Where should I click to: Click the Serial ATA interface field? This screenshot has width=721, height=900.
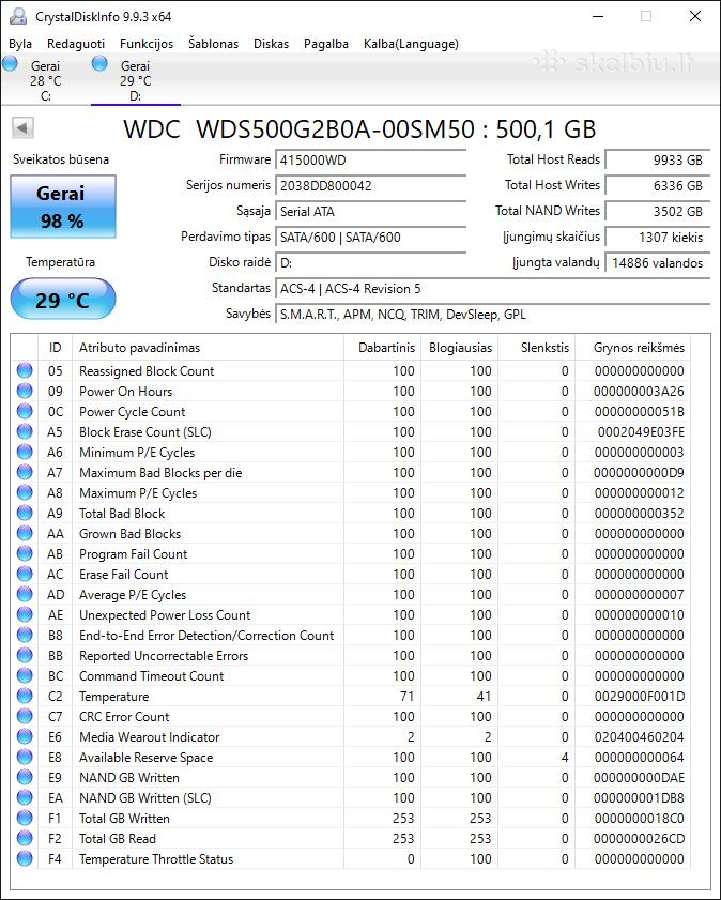coord(371,211)
